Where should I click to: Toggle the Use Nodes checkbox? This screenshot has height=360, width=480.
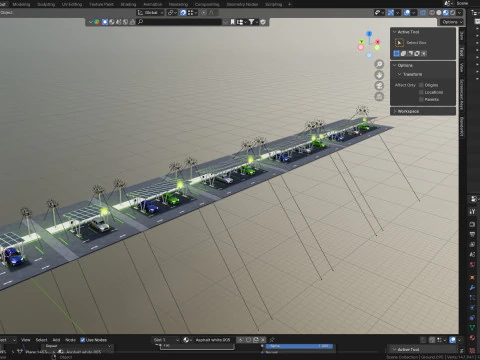tap(82, 340)
